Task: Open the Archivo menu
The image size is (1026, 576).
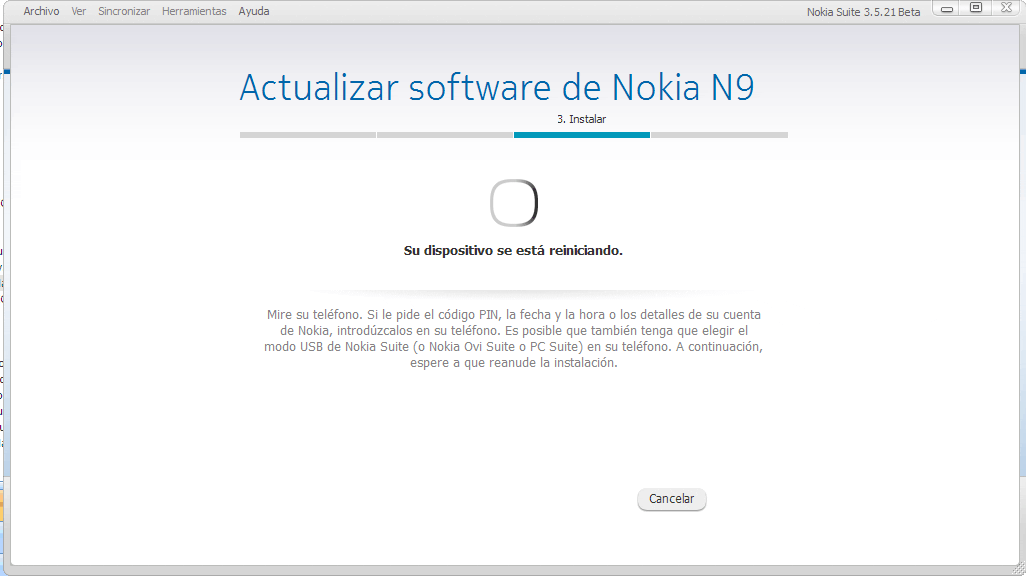Action: click(41, 11)
